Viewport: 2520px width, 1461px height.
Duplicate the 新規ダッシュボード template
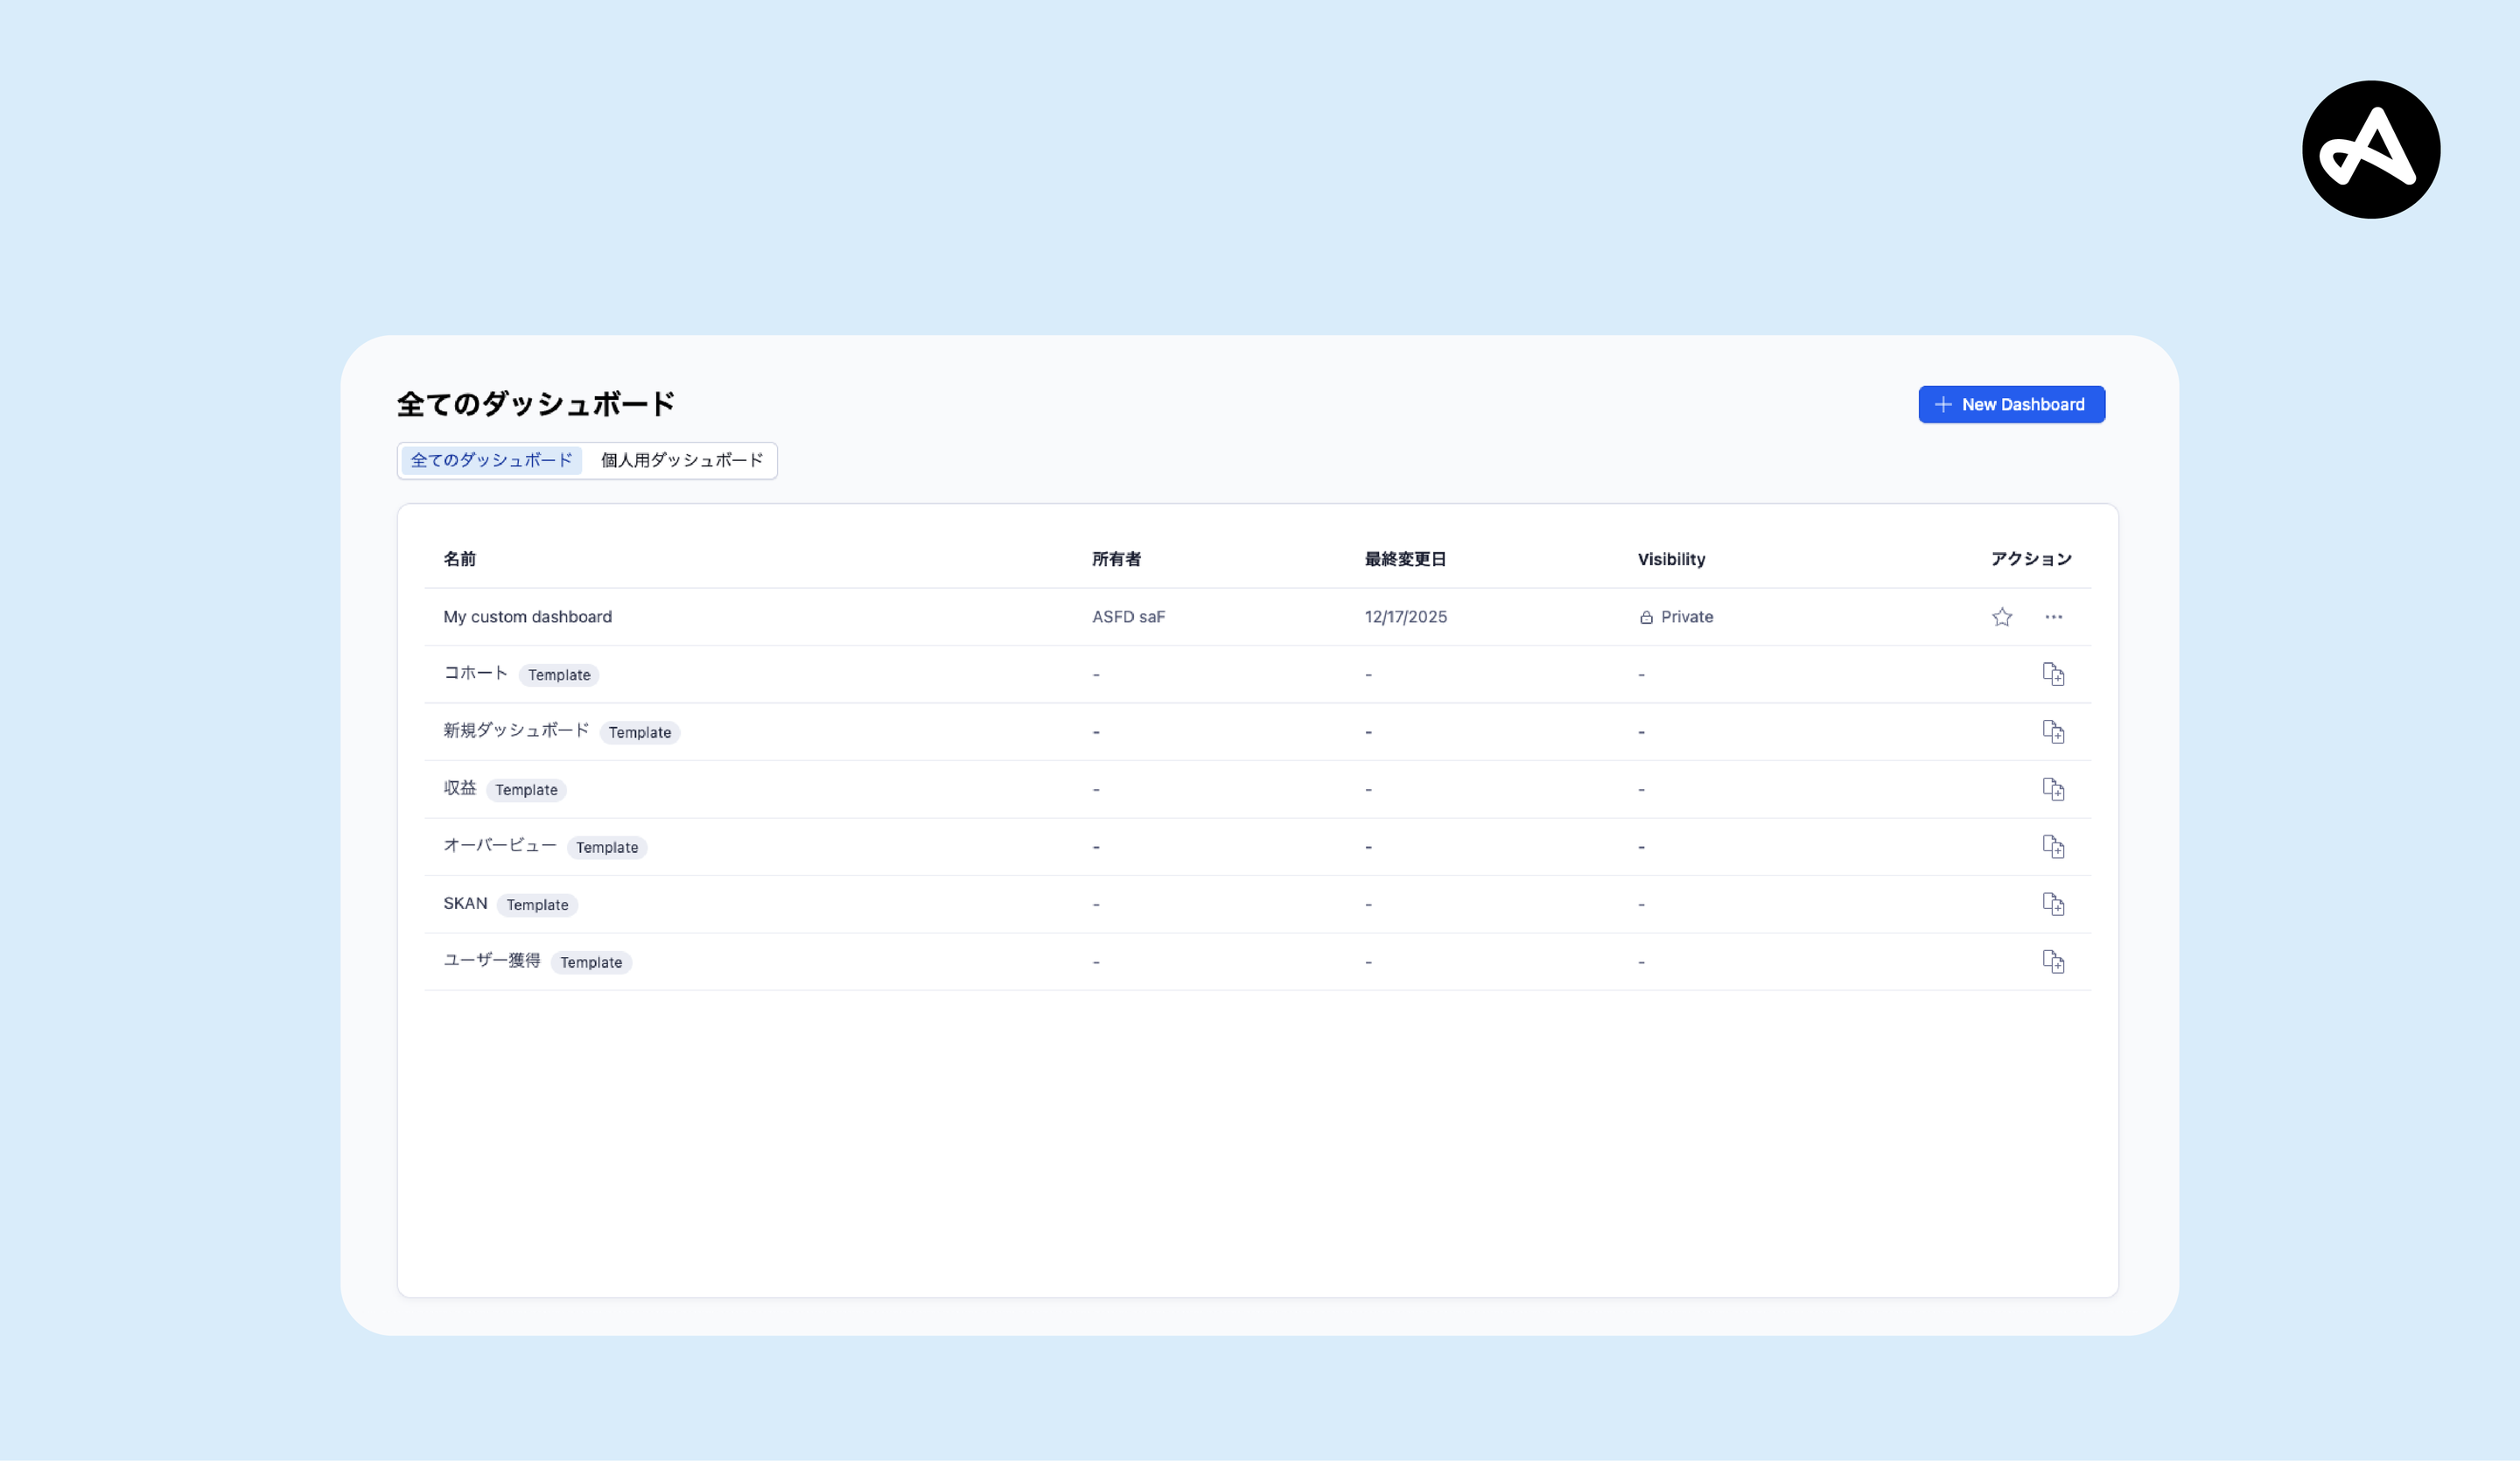(2052, 732)
